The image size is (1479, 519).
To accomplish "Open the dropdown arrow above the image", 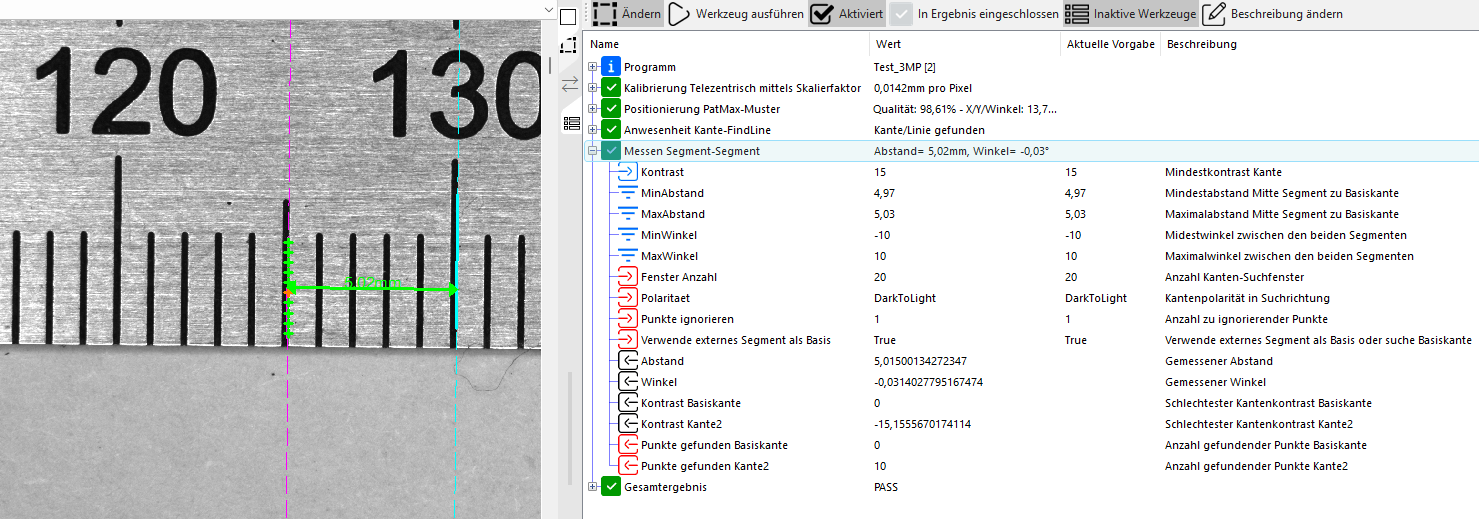I will coord(546,9).
